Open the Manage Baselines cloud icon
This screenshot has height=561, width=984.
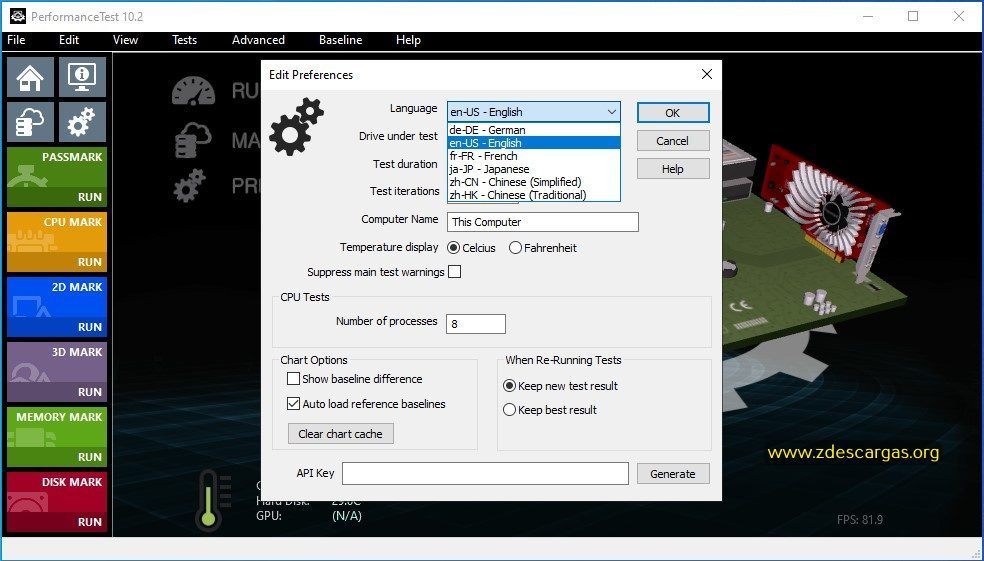[x=30, y=122]
